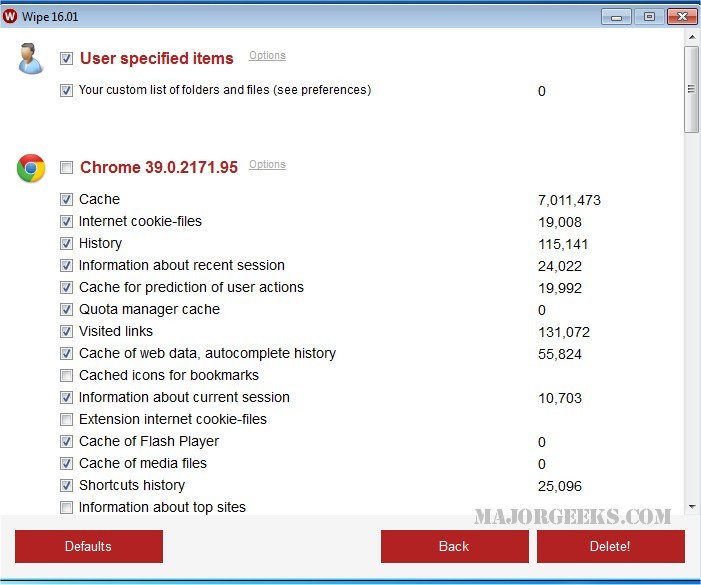The height and width of the screenshot is (585, 701).
Task: Click the scrollbar down arrow
Action: (x=691, y=507)
